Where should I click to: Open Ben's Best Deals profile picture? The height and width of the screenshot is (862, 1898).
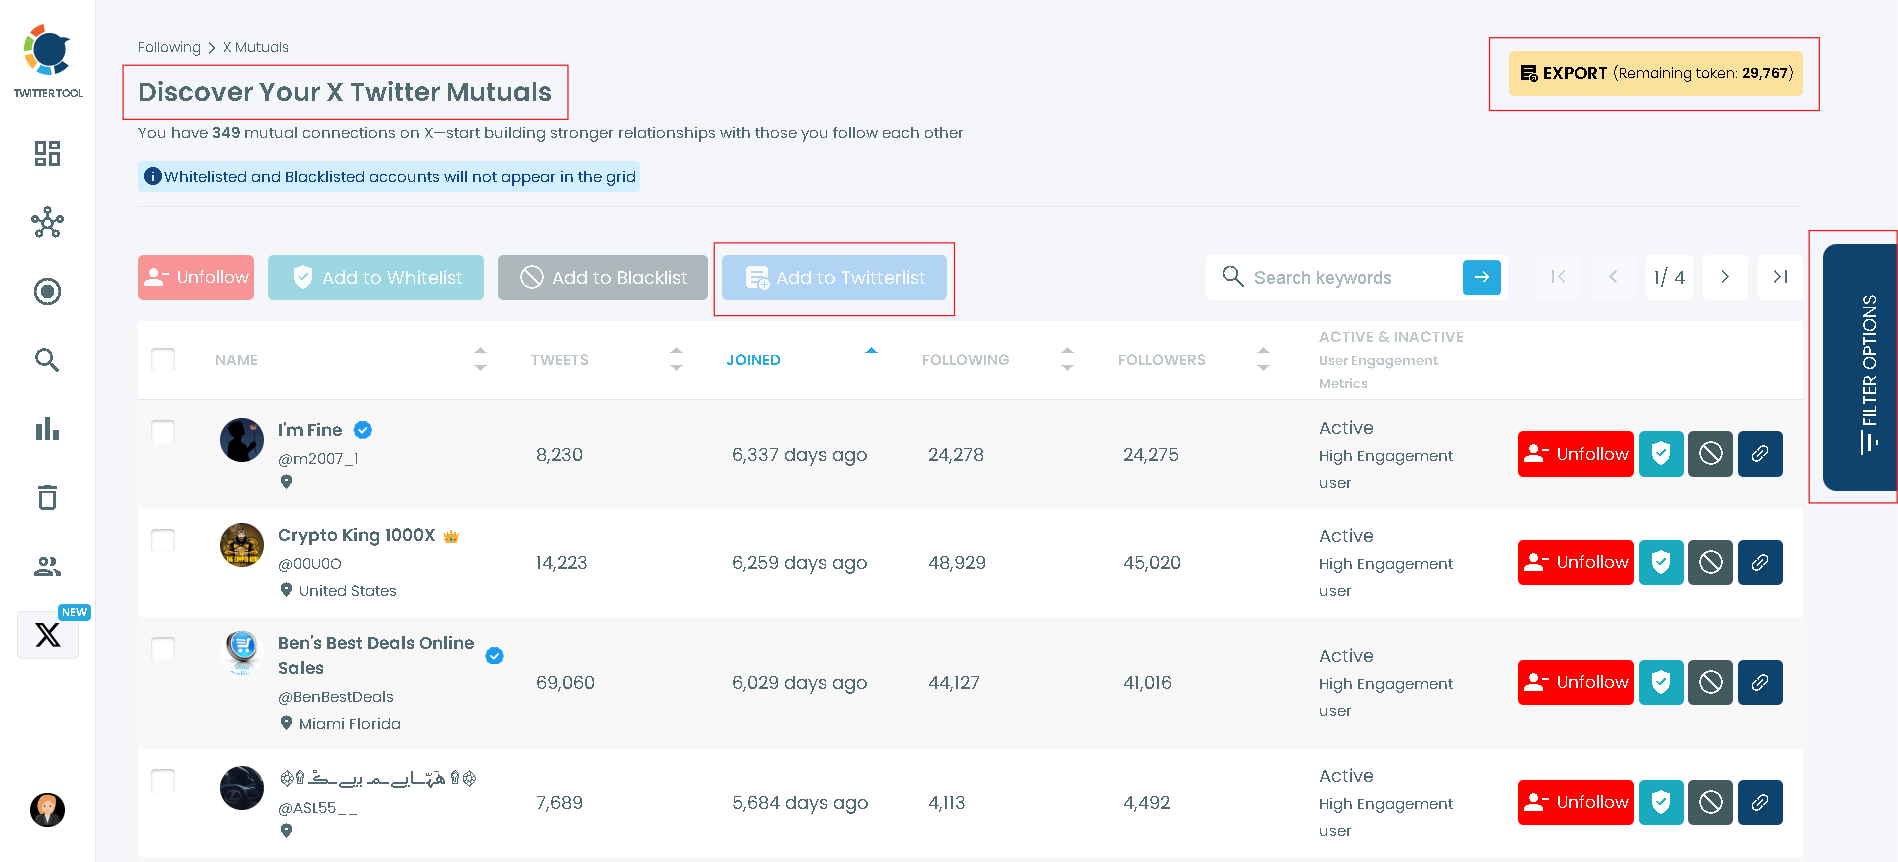[x=242, y=652]
